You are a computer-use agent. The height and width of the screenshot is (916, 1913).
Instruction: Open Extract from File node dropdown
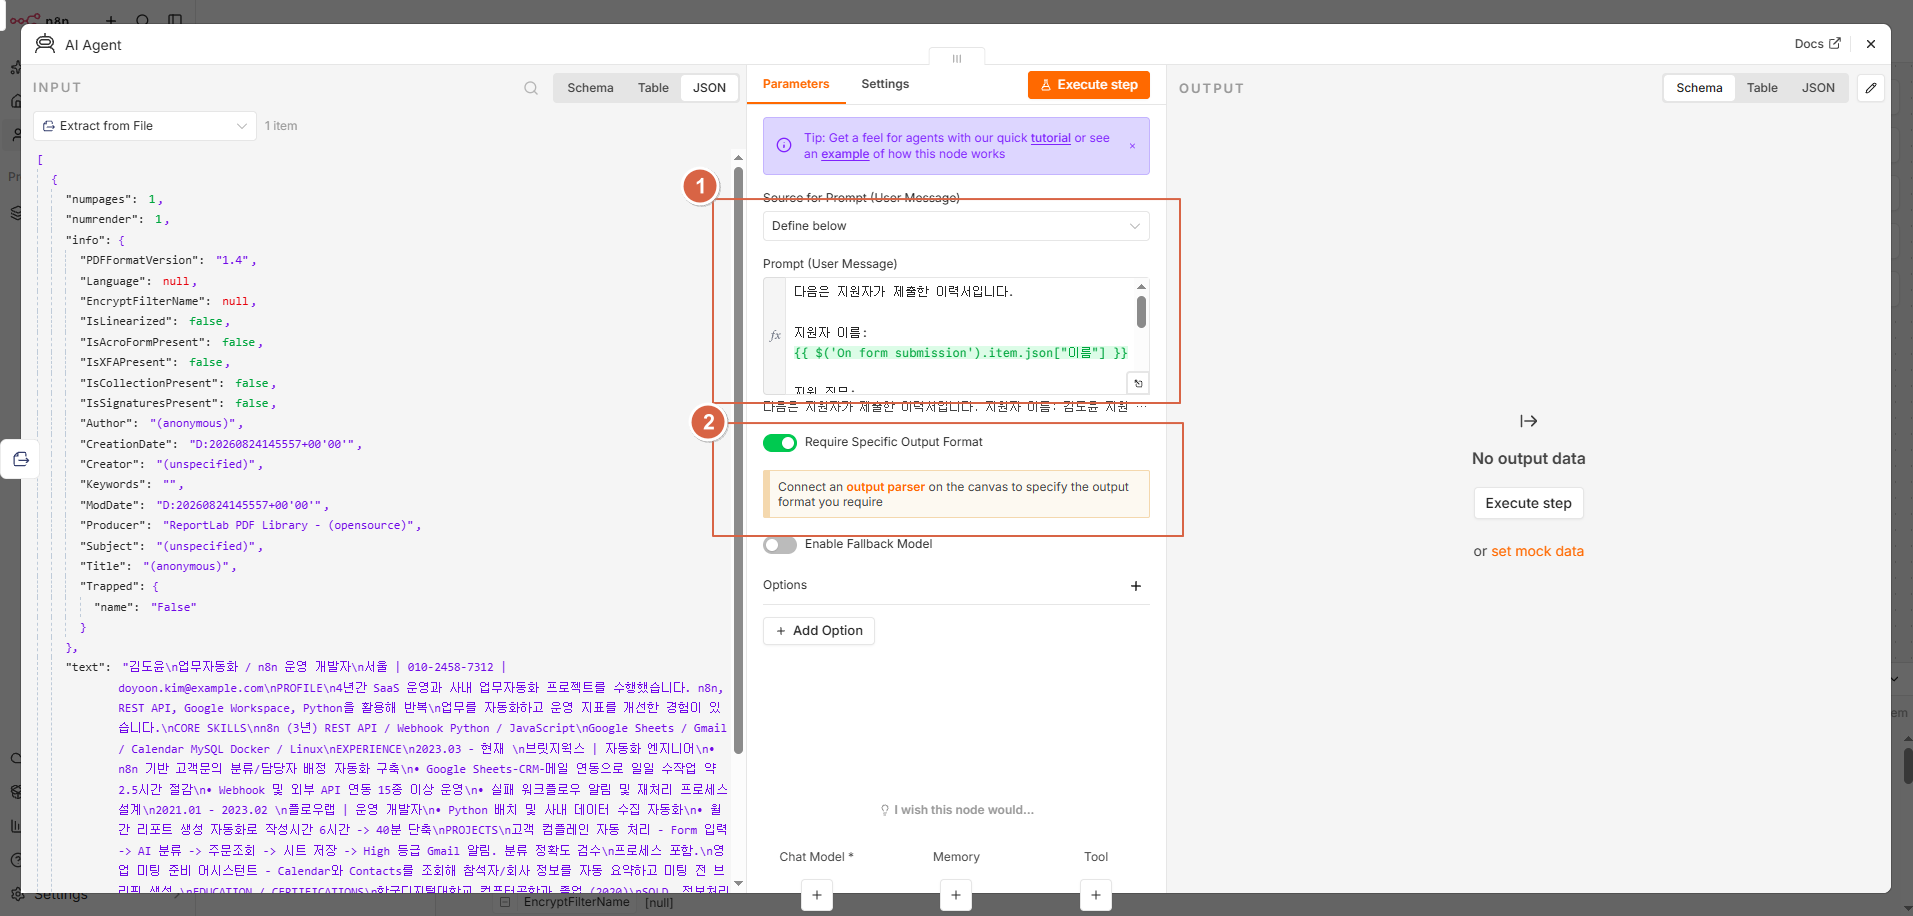click(145, 126)
